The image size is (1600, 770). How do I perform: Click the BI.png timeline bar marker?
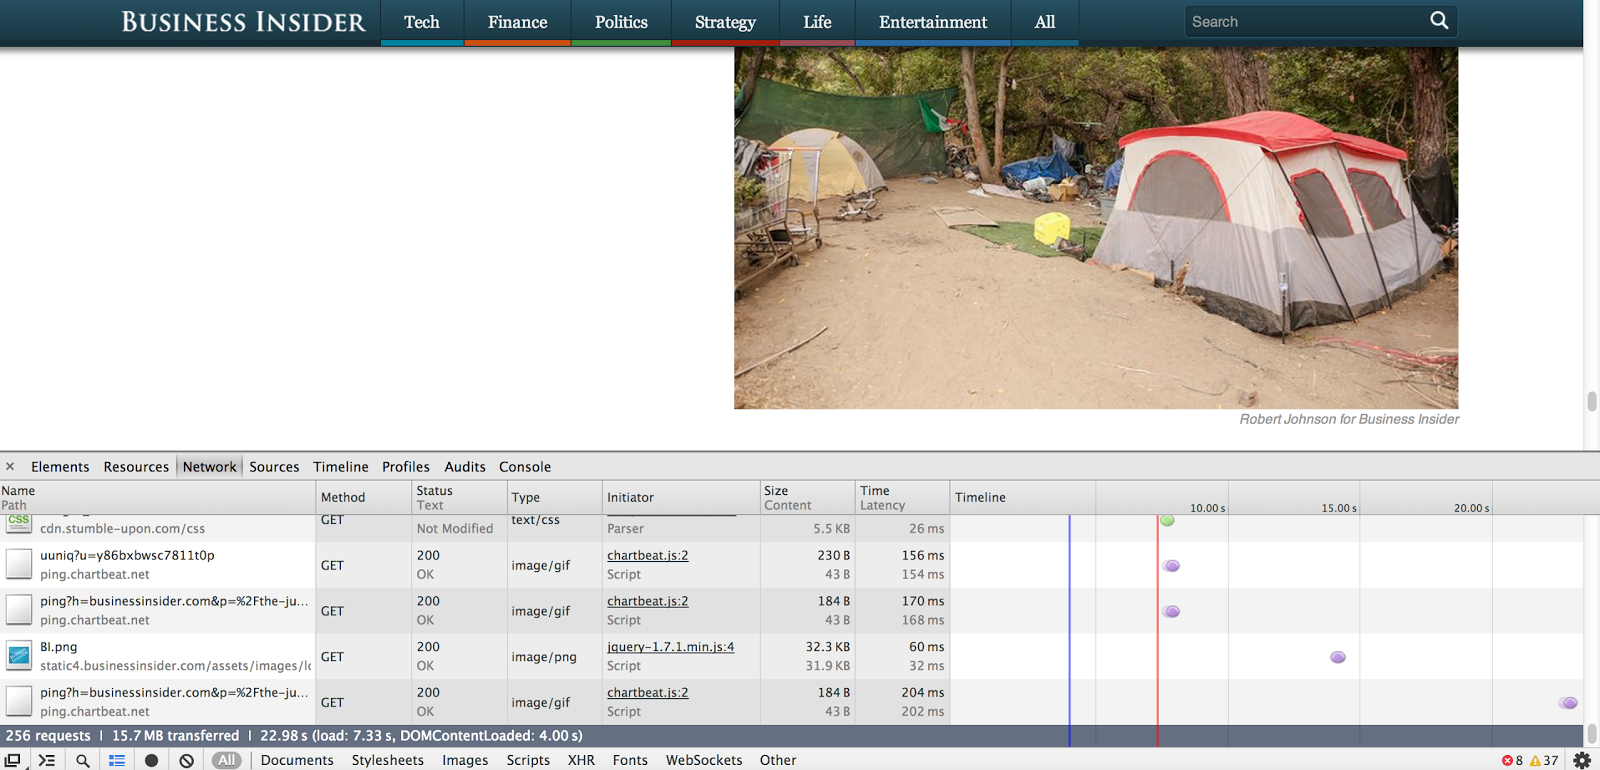click(1337, 657)
